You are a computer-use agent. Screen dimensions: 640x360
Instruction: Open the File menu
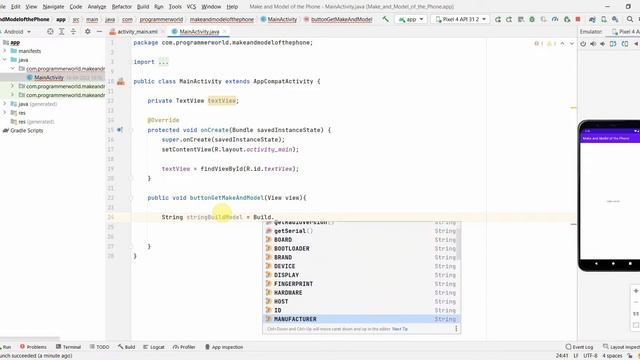click(3, 7)
